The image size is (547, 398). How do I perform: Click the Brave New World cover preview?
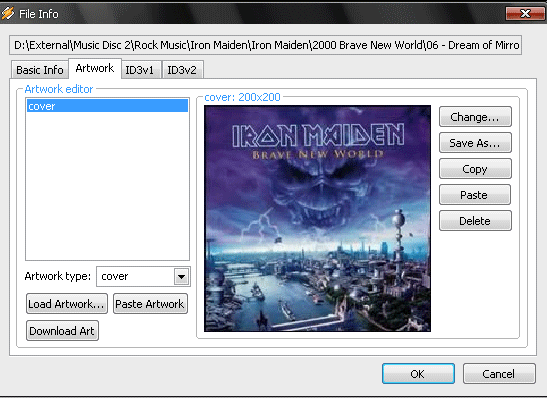tap(317, 218)
